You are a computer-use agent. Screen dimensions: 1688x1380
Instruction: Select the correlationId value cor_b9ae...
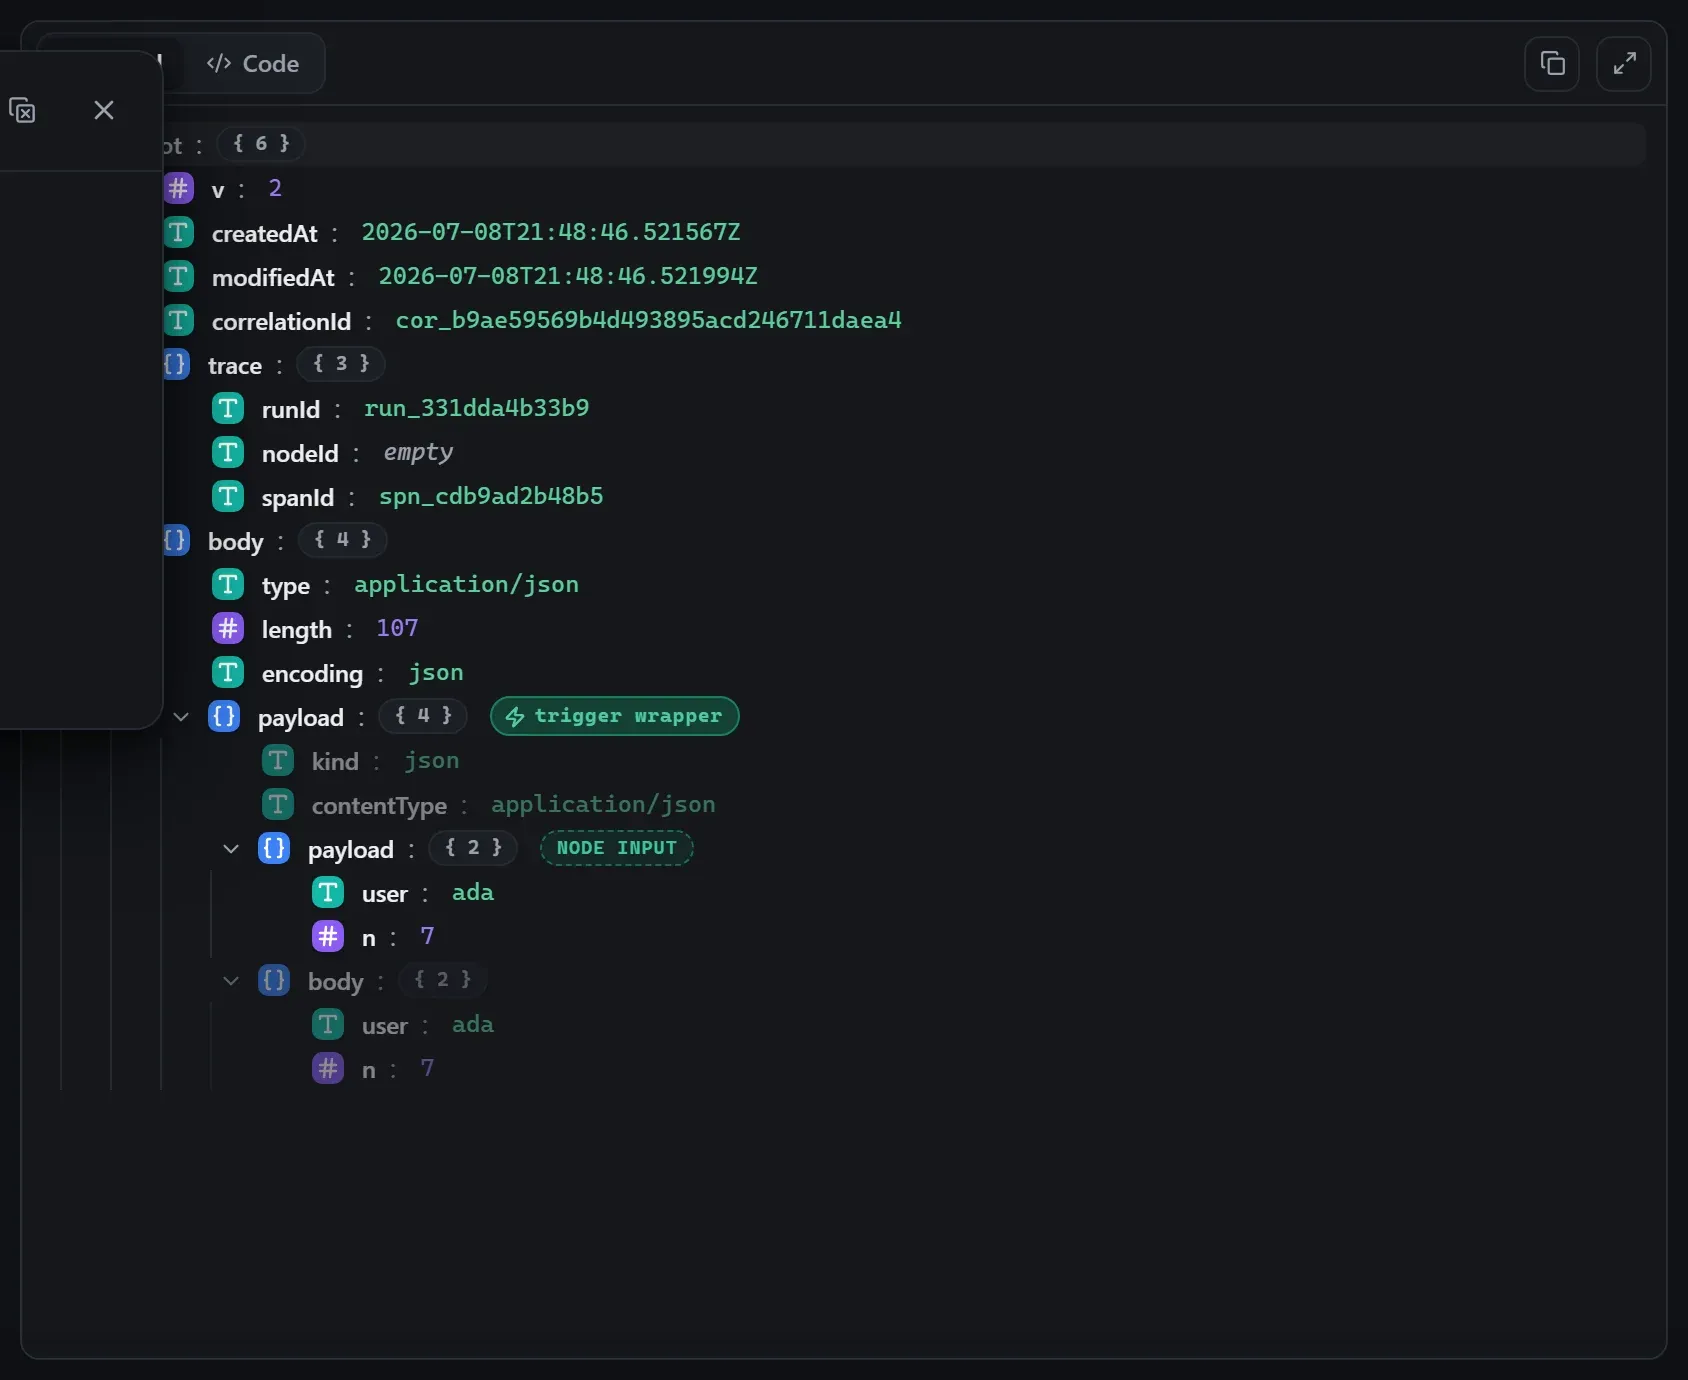click(x=648, y=320)
